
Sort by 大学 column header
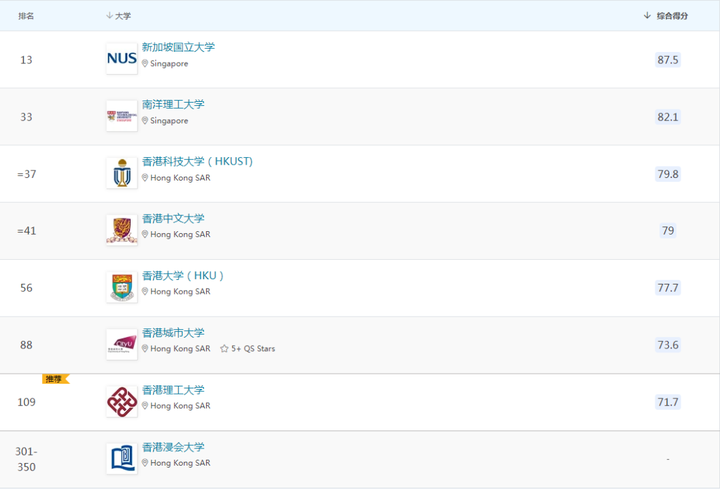(118, 16)
